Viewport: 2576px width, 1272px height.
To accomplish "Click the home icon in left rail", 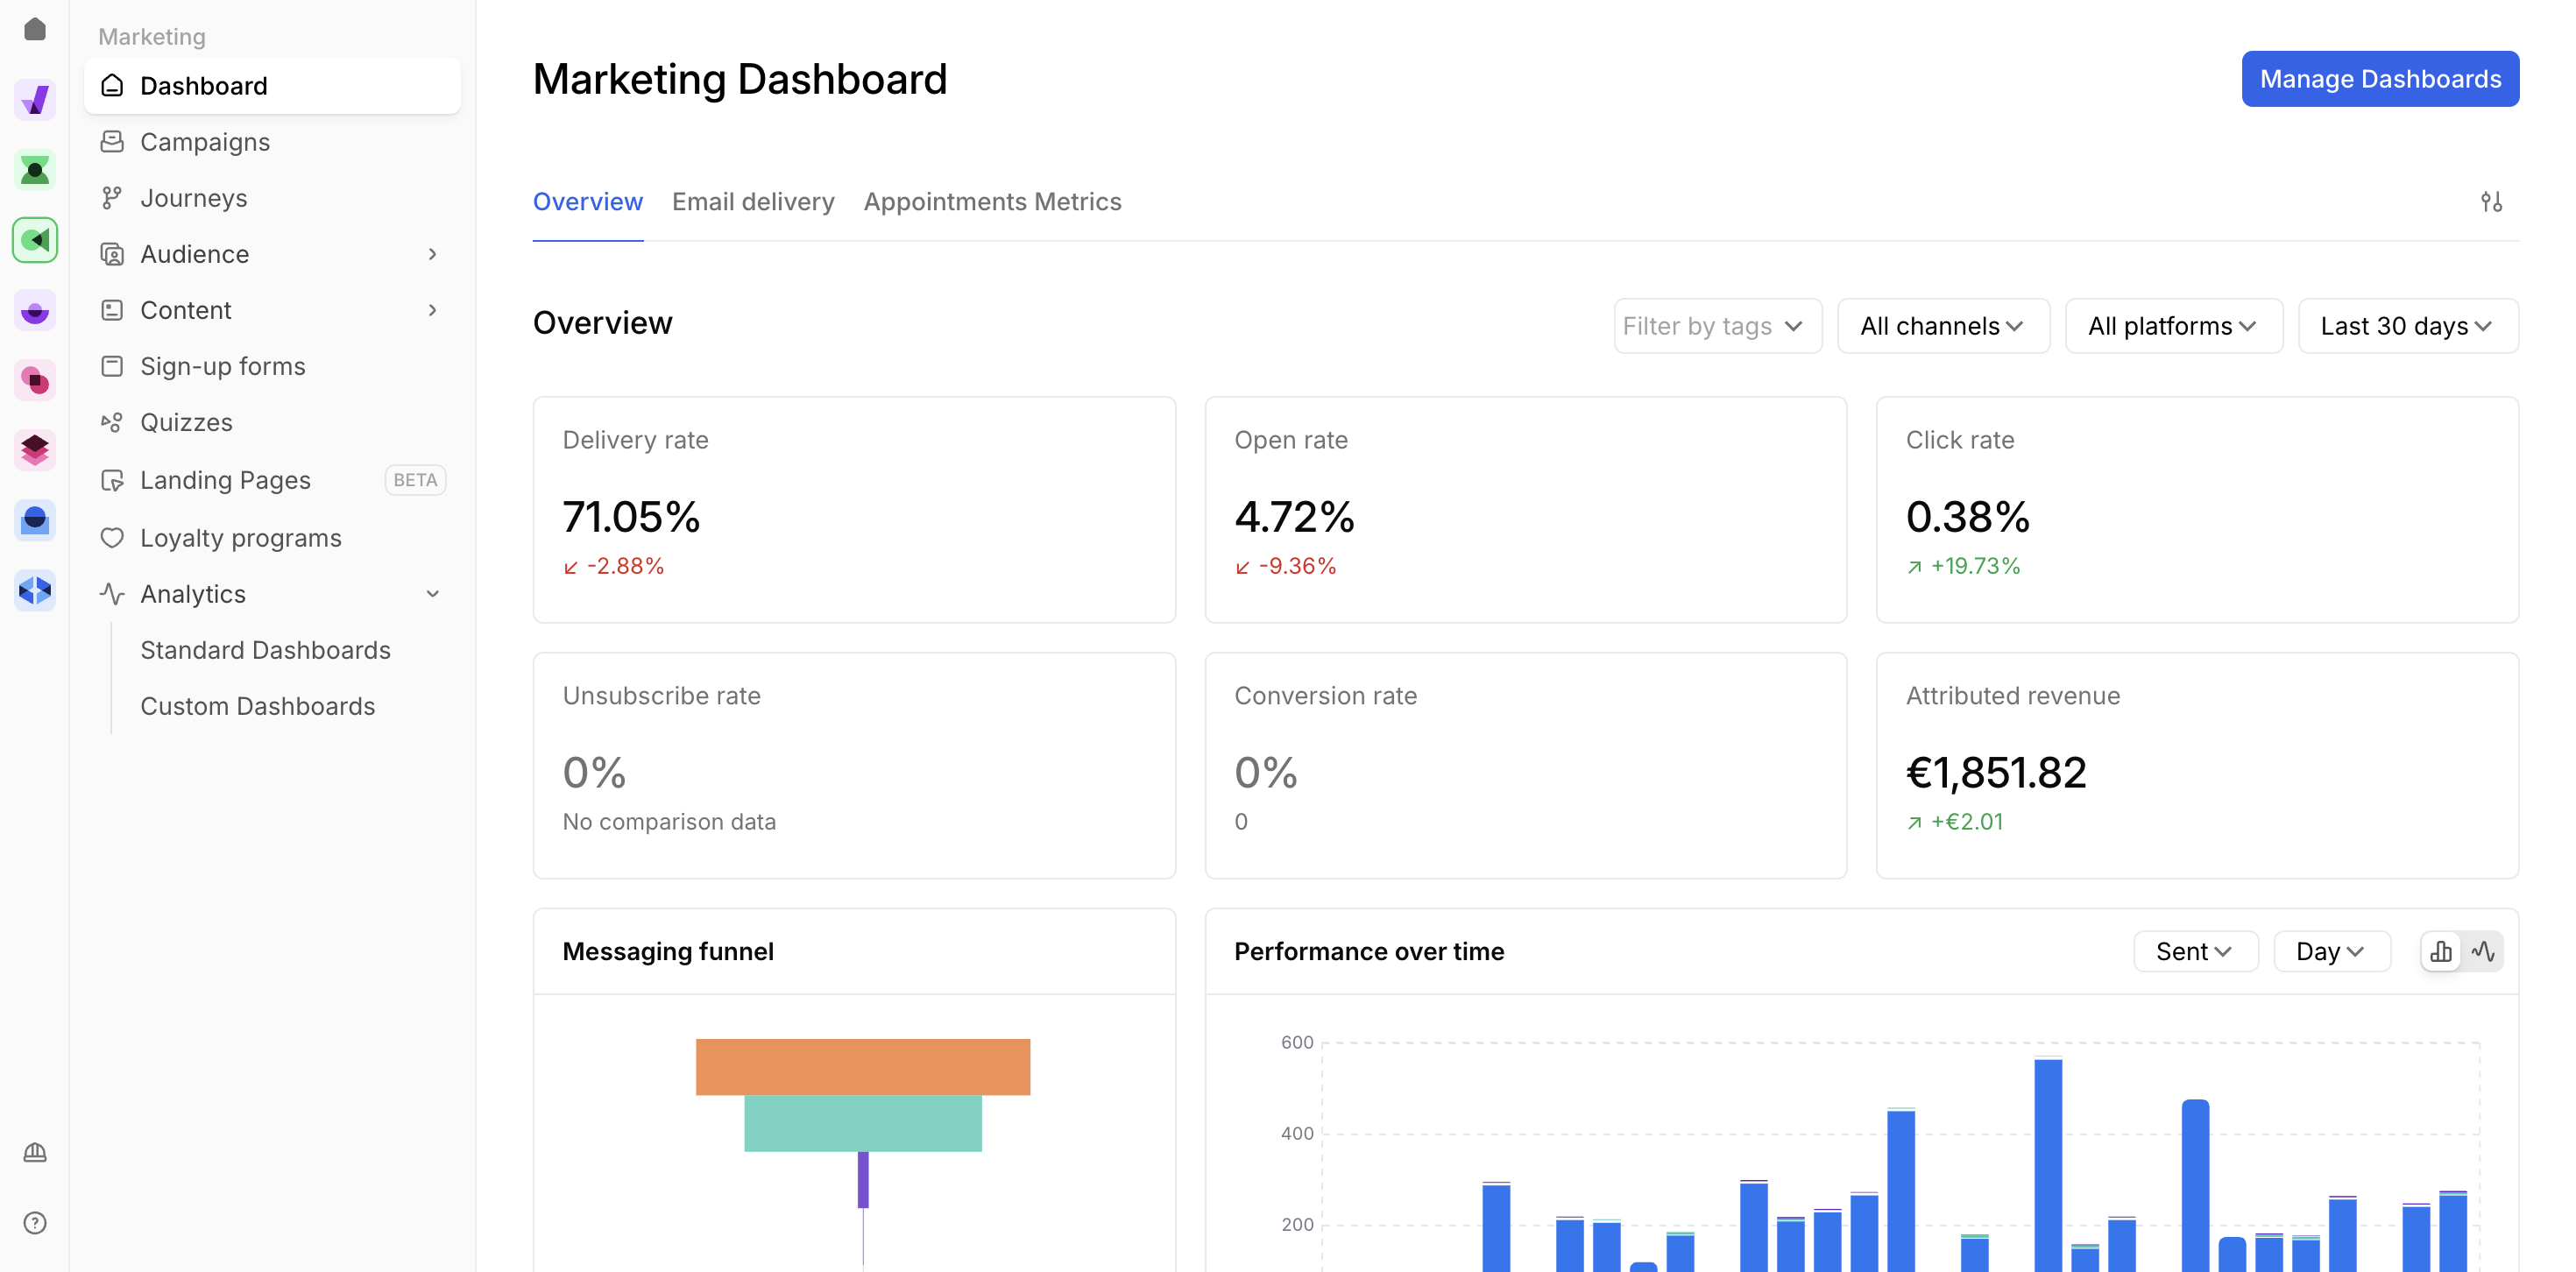I will [35, 29].
